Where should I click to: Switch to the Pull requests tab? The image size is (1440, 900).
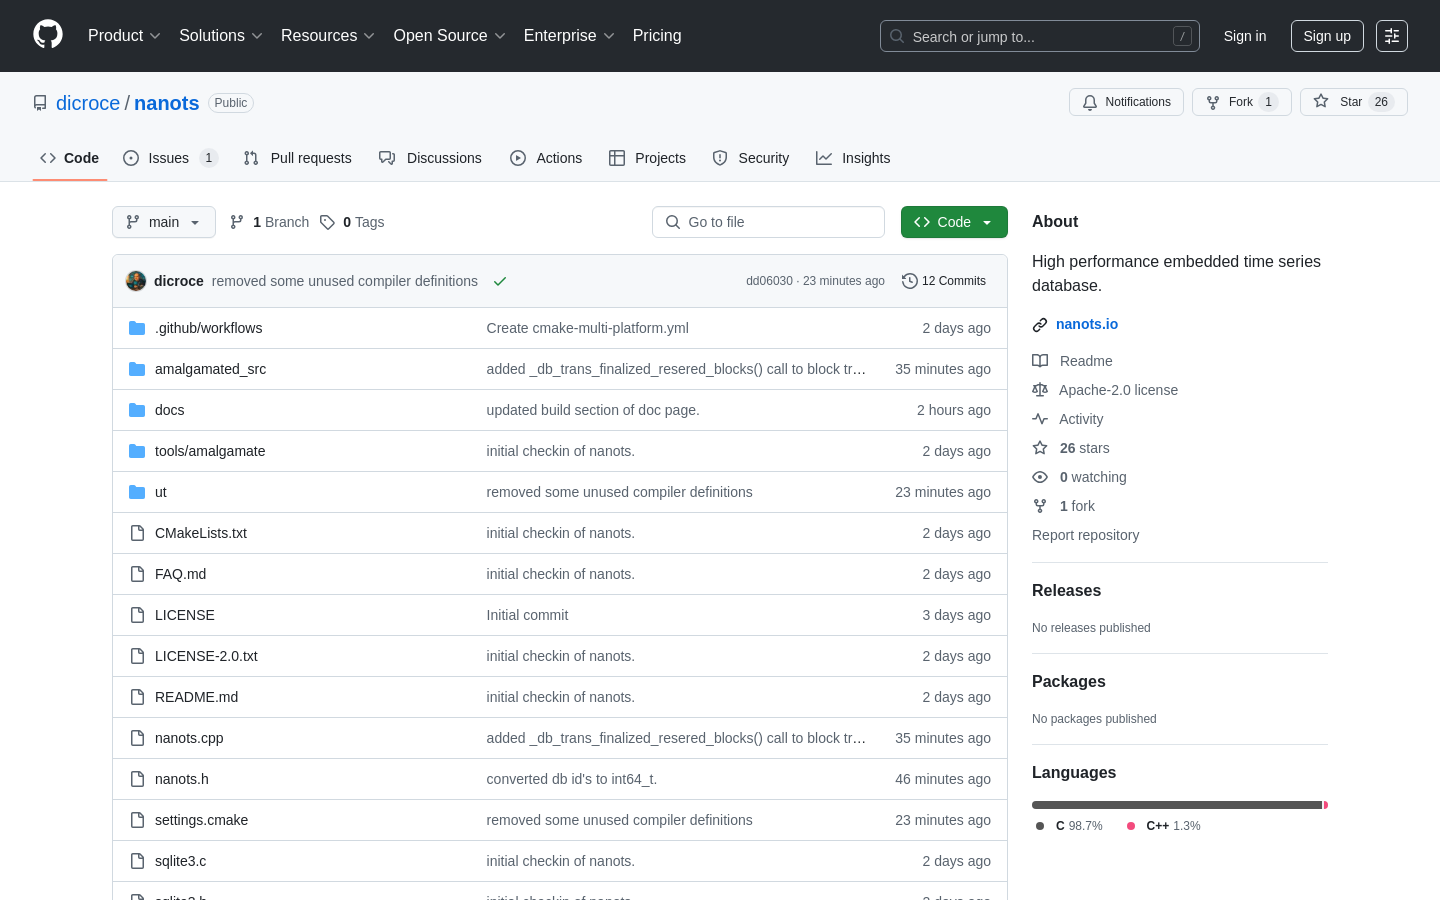tap(298, 158)
